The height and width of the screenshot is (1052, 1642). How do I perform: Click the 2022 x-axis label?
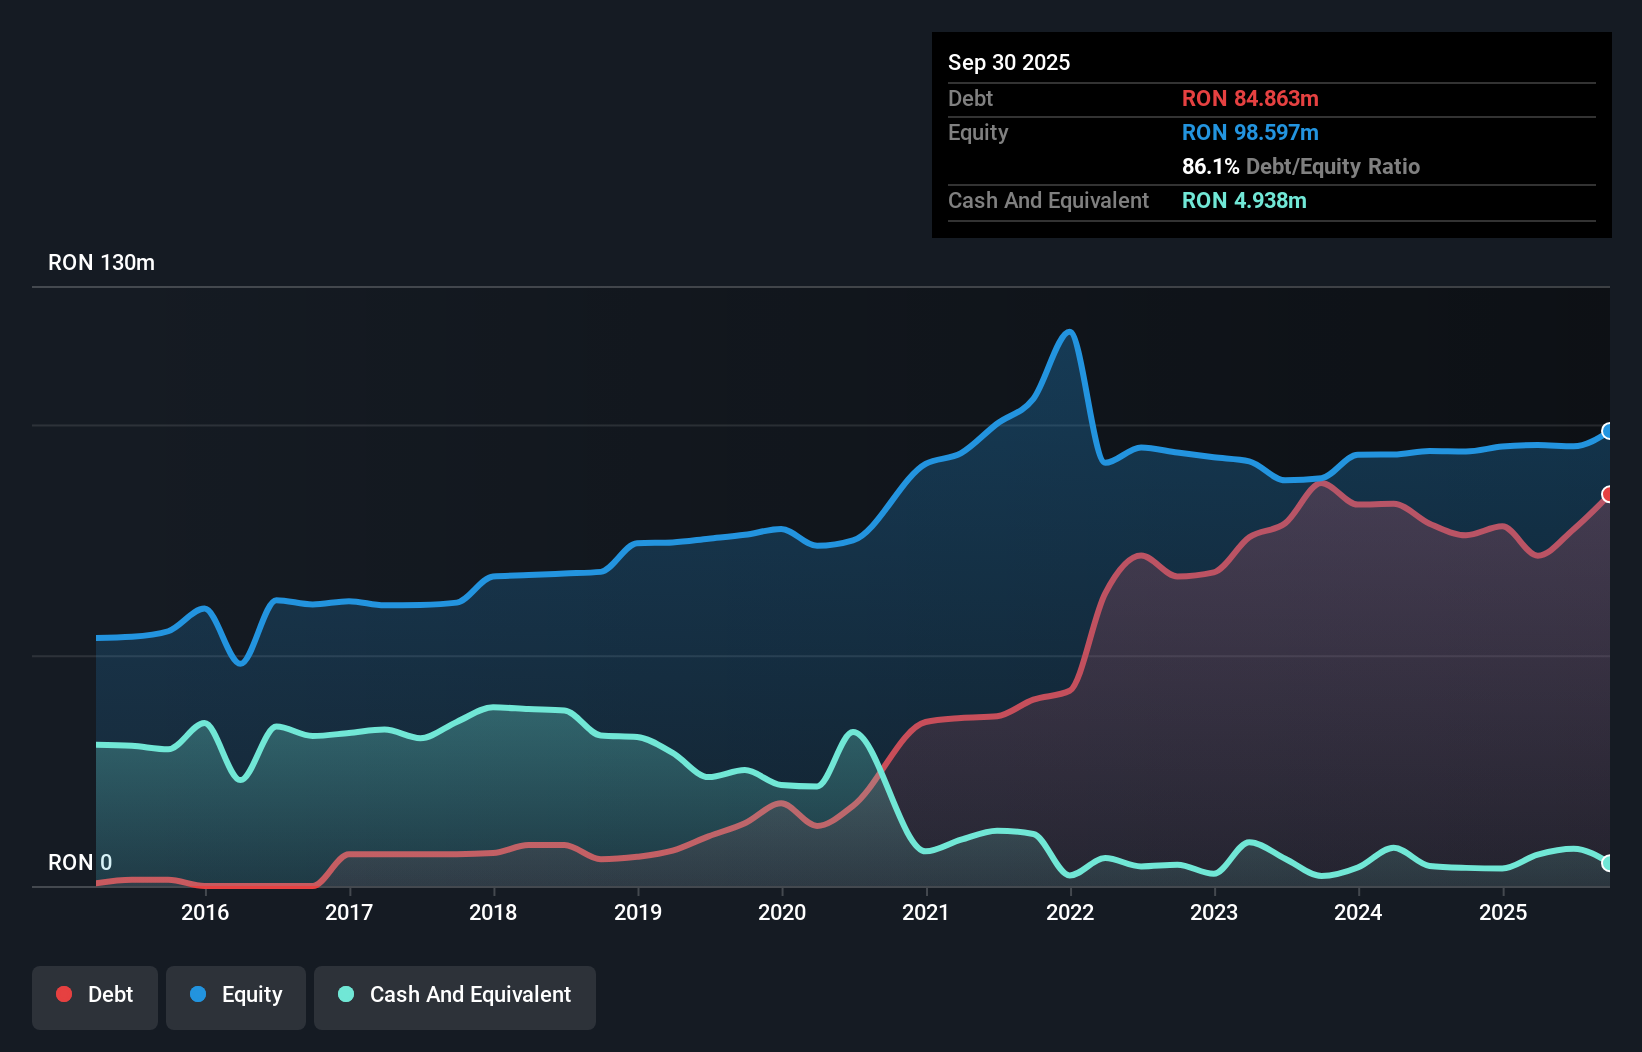pyautogui.click(x=1070, y=912)
